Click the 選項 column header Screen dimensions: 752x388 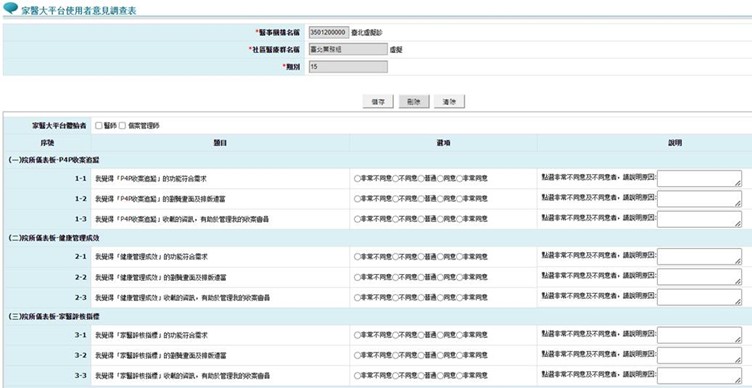(x=443, y=143)
